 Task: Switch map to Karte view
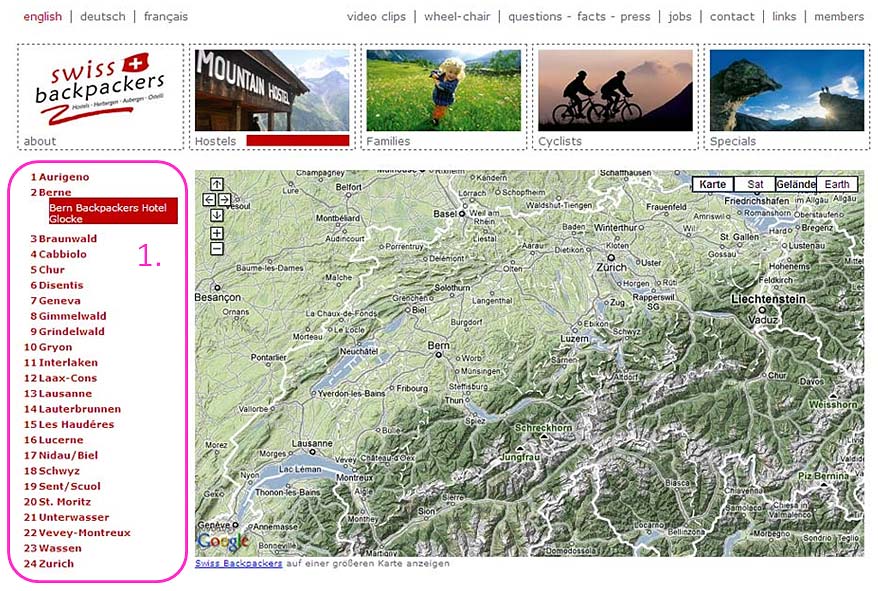[x=713, y=185]
